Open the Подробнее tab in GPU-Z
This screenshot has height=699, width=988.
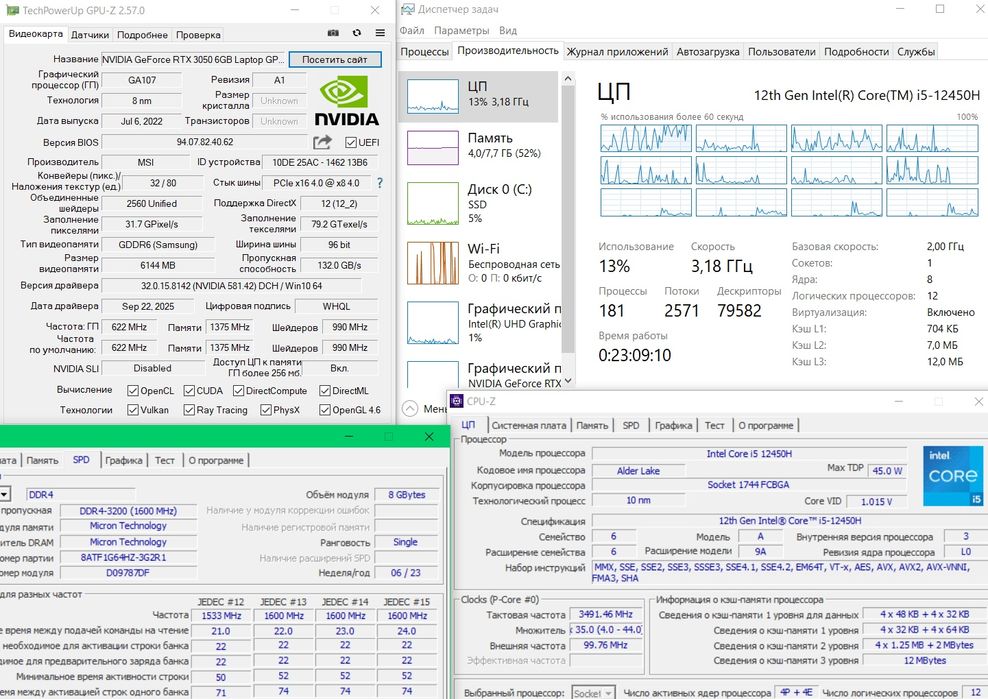tap(142, 35)
